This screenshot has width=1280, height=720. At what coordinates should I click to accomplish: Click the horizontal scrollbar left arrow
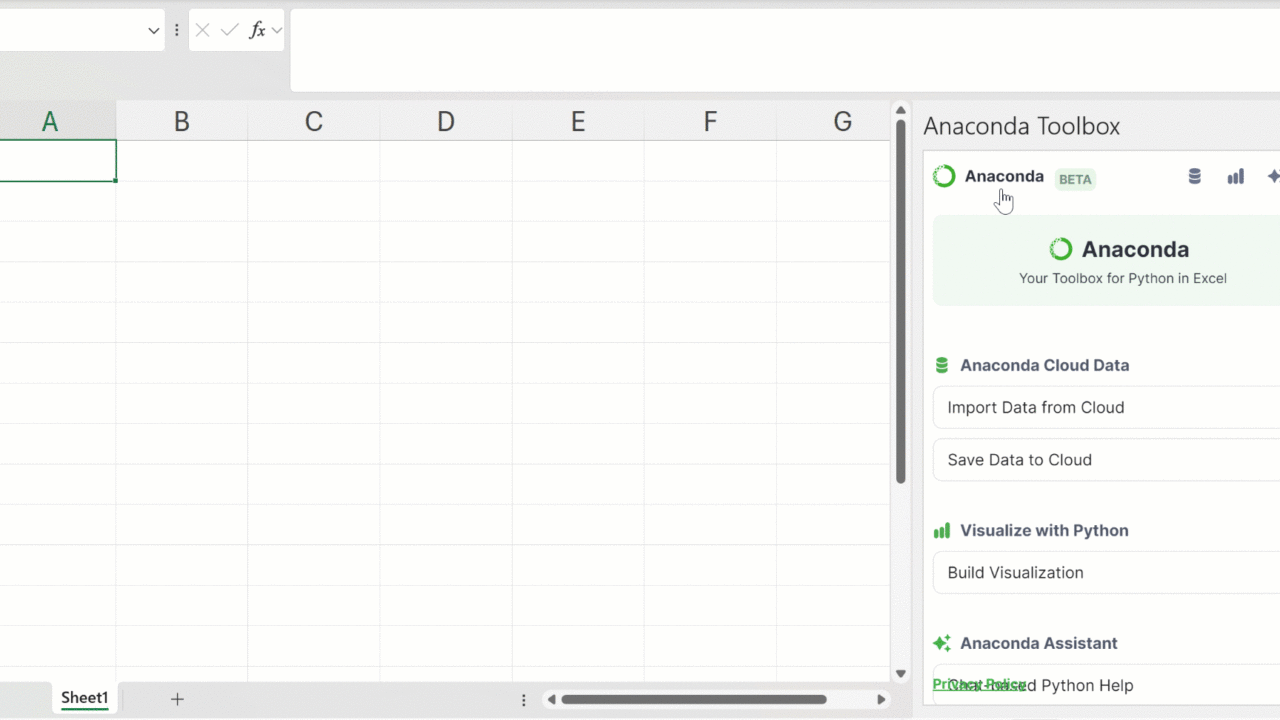(551, 700)
